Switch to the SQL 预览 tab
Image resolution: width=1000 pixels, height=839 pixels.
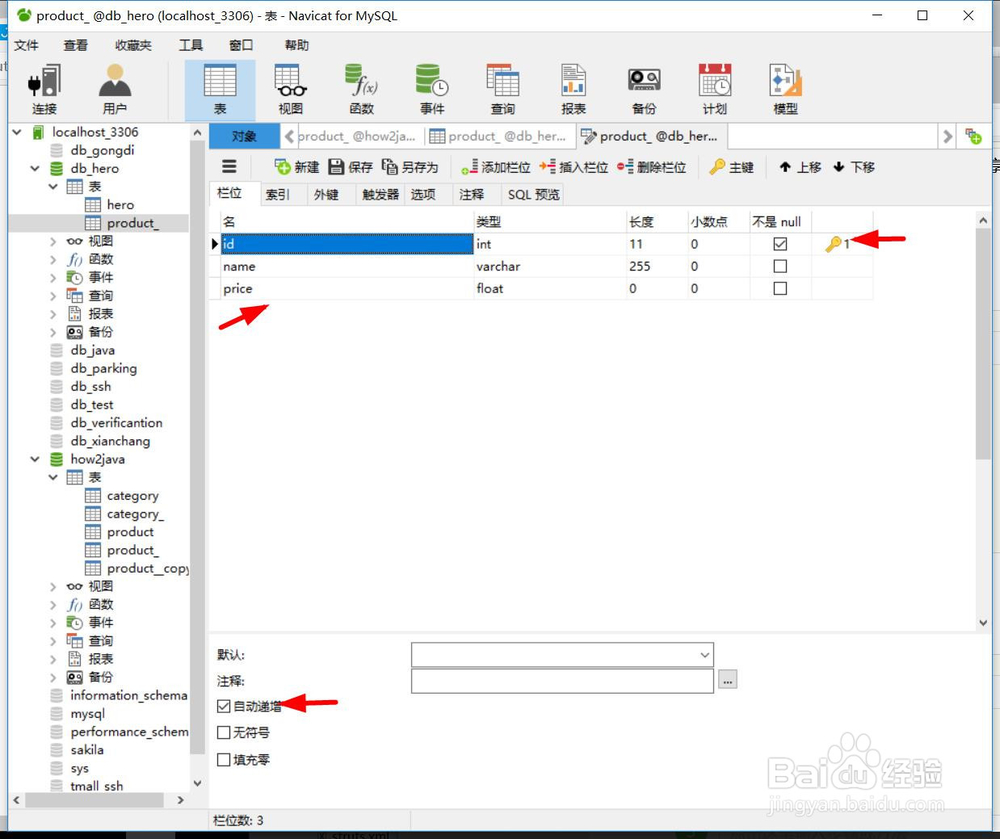(532, 194)
